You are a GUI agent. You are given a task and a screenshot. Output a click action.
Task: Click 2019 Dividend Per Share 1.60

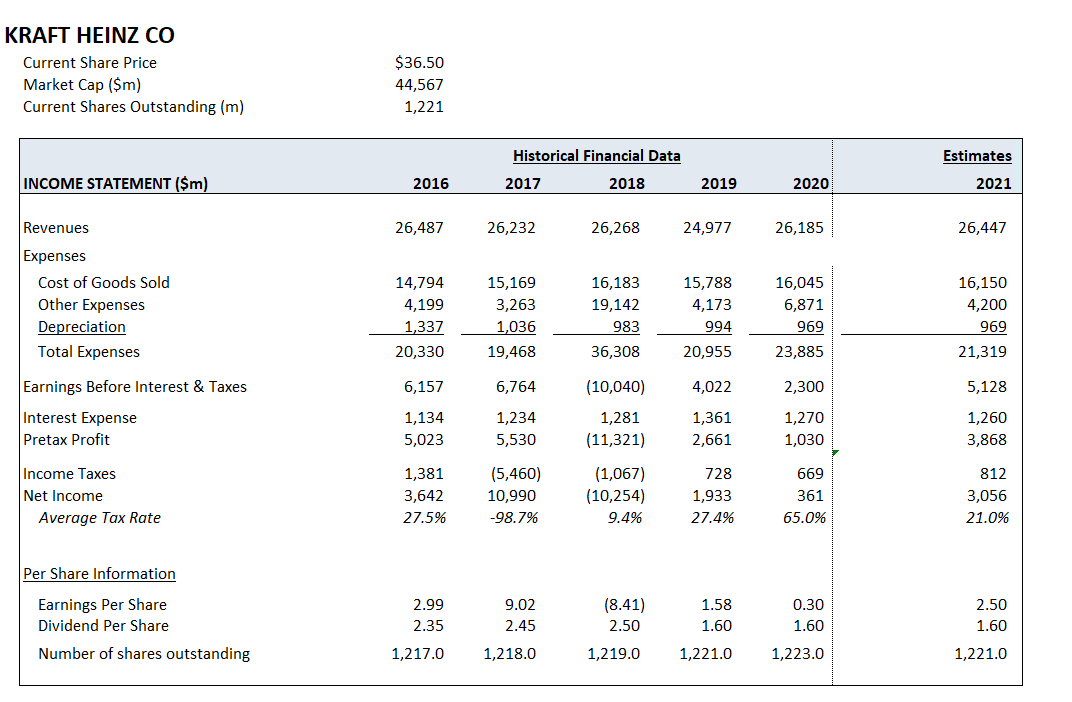point(716,626)
